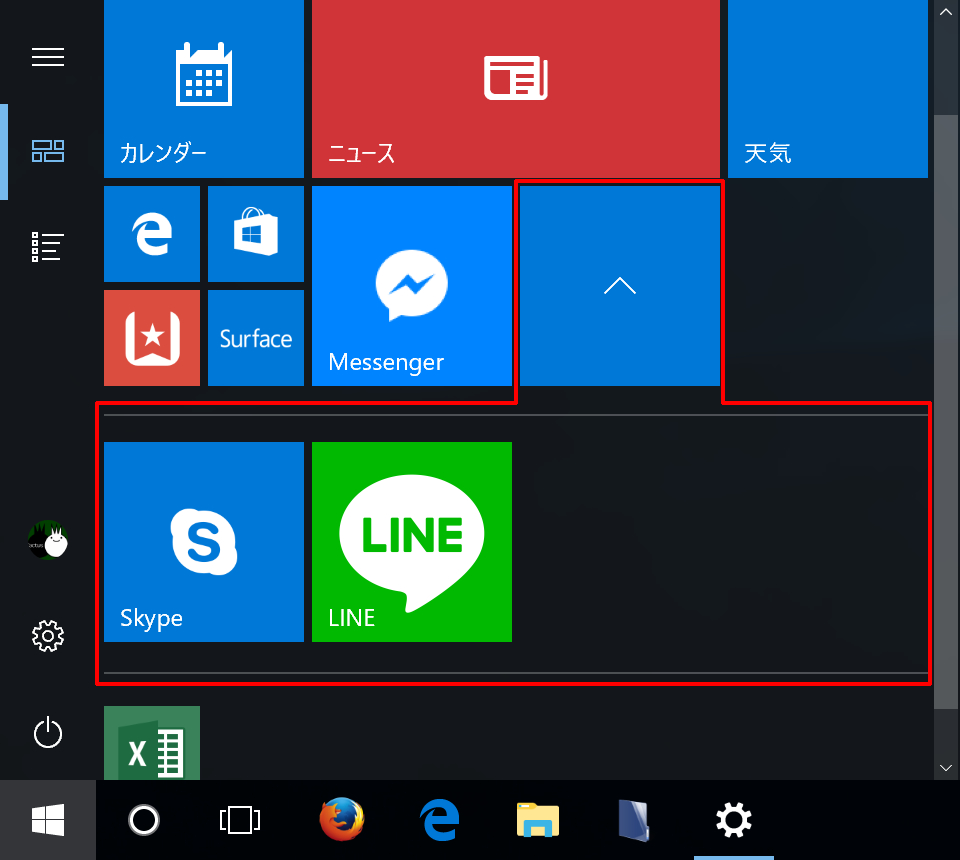Open the News tile (ニュース)
Screen dimensions: 960x860
(516, 89)
